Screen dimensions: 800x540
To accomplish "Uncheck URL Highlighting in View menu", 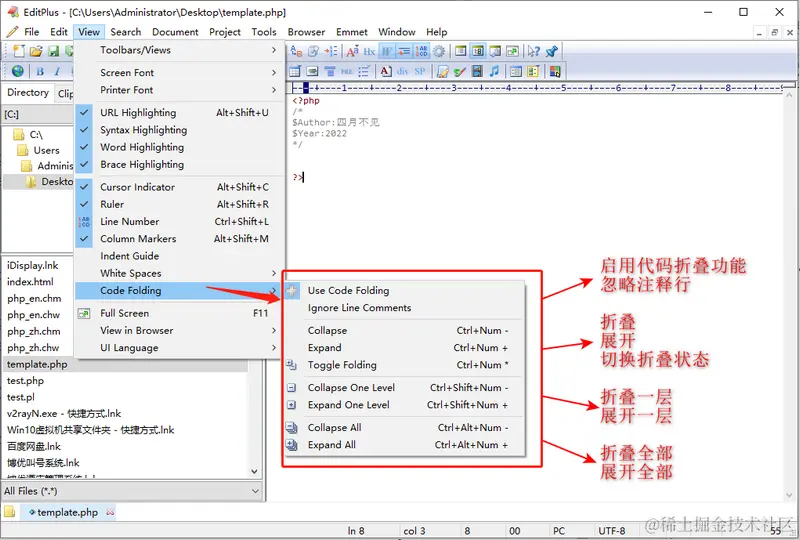I will [x=179, y=112].
